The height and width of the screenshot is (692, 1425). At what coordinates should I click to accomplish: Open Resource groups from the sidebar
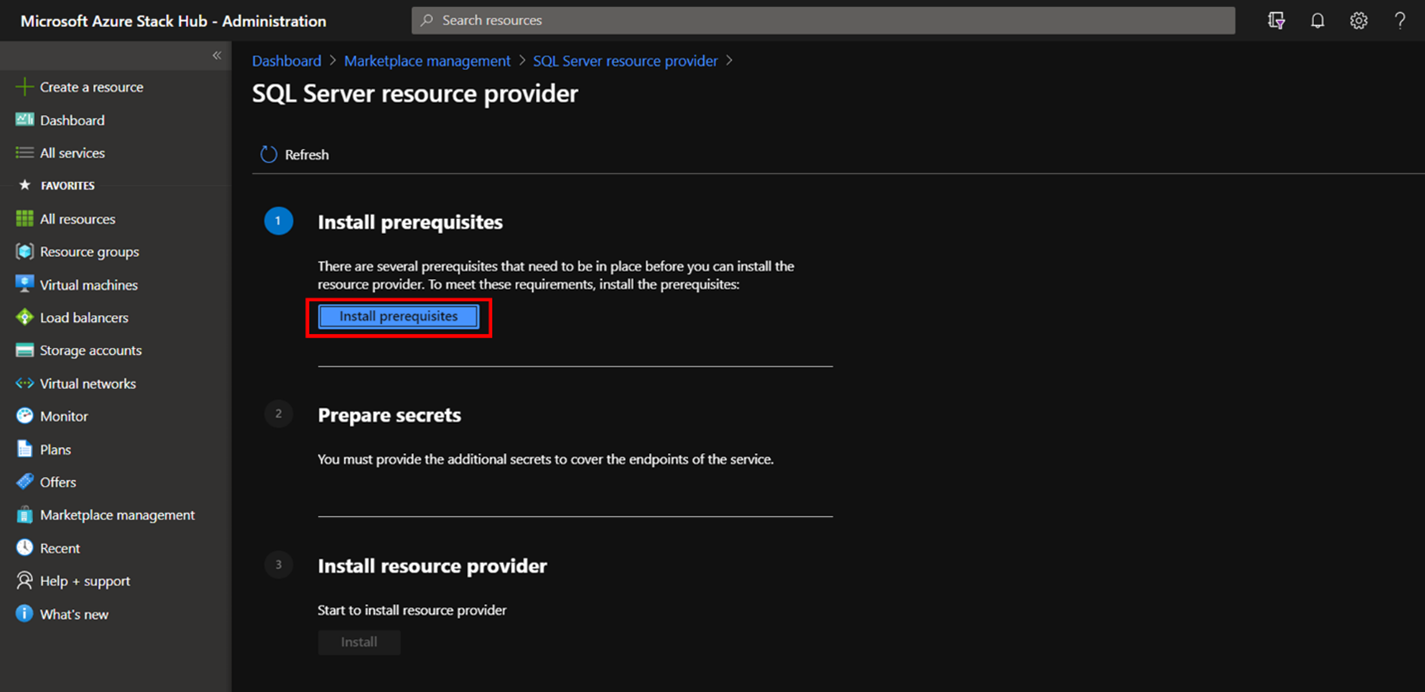point(88,251)
